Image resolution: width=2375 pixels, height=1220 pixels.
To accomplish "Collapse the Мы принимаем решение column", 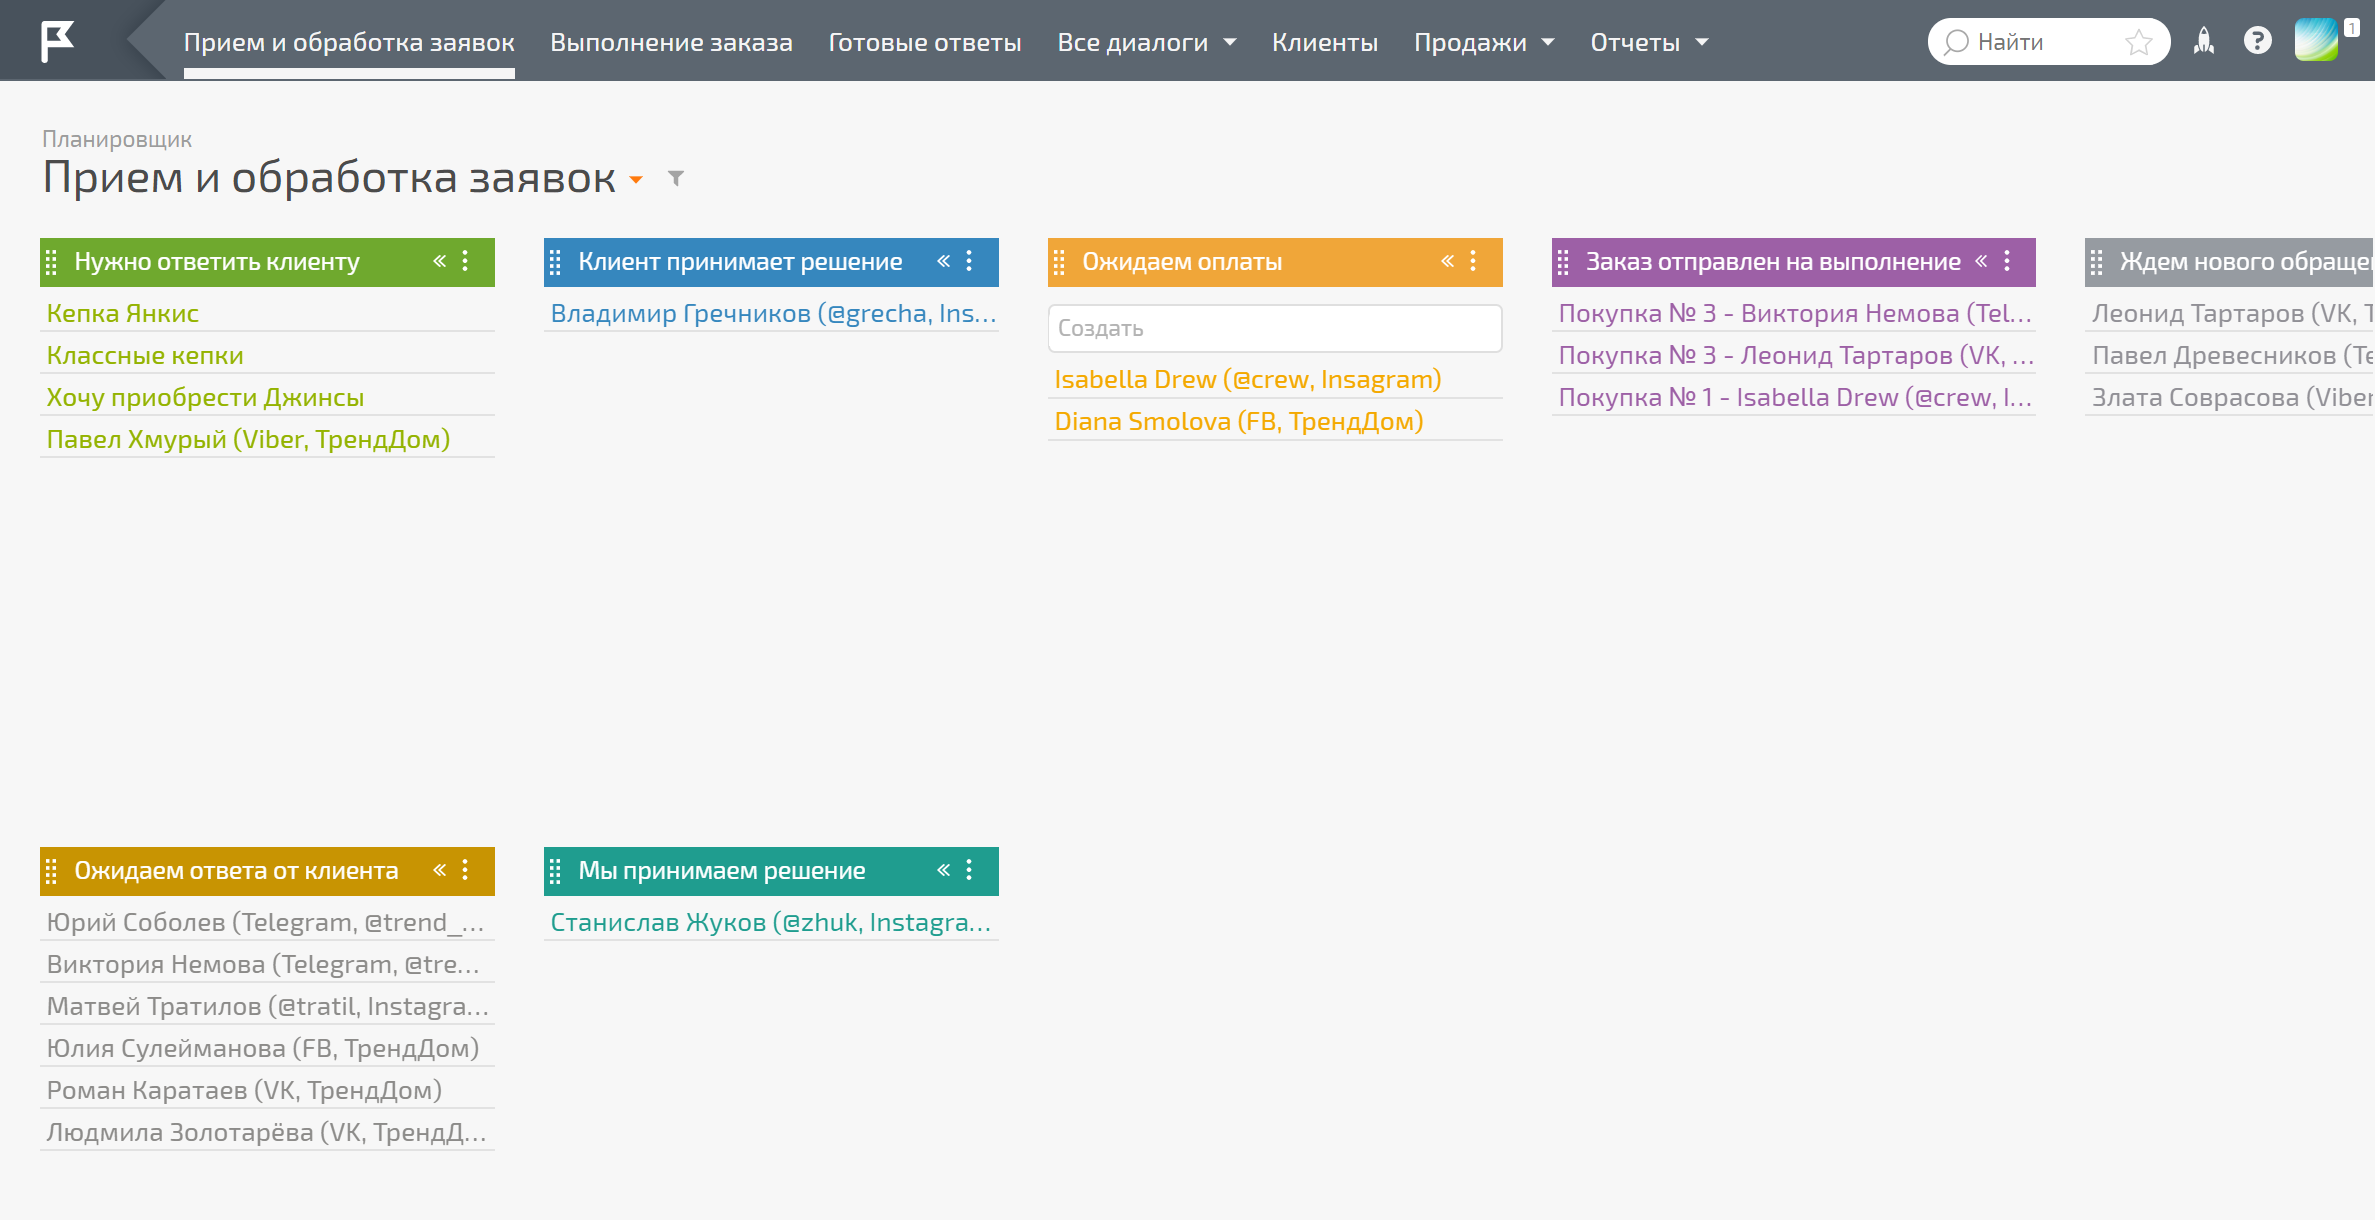I will 943,870.
